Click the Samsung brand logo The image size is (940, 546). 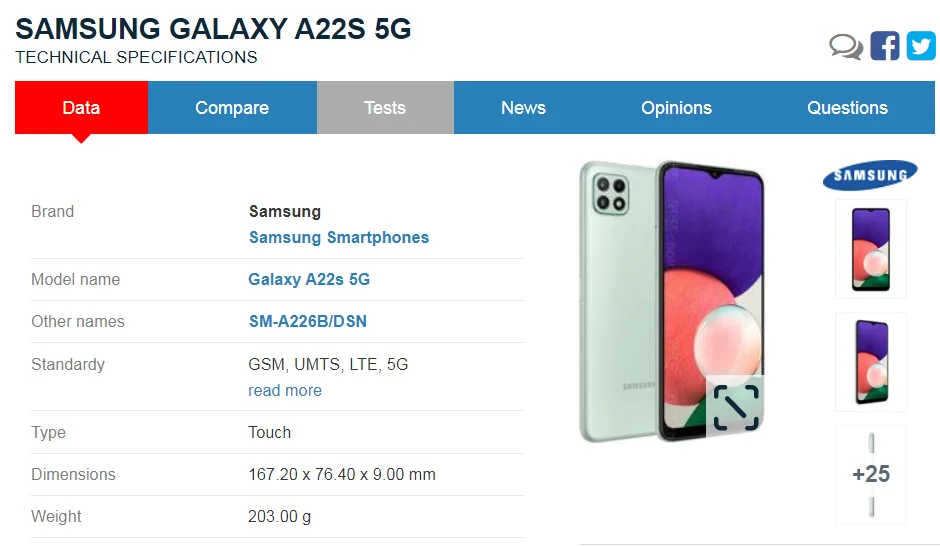pyautogui.click(x=870, y=175)
